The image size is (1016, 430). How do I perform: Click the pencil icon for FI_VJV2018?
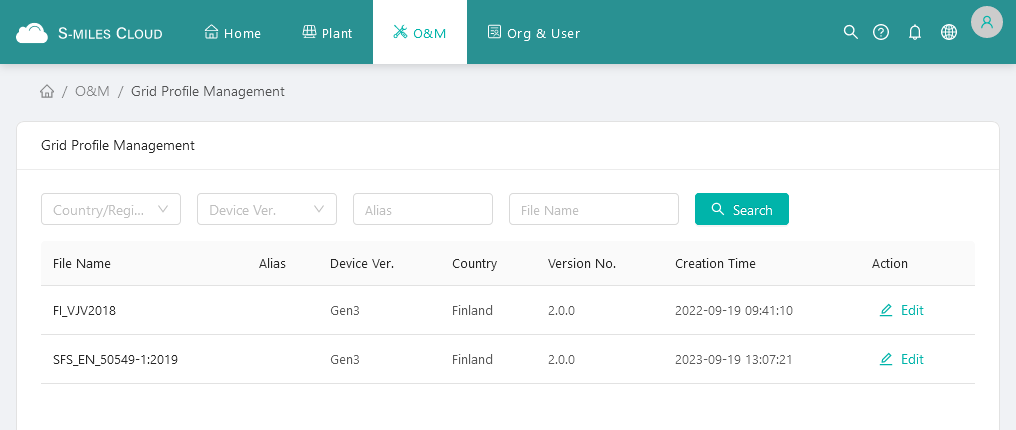[x=886, y=311]
